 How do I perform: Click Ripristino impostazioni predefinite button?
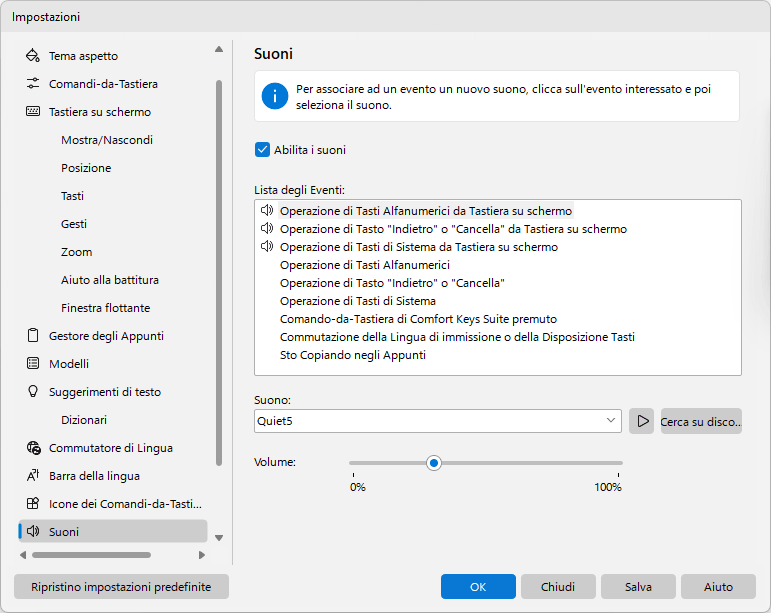coord(121,586)
